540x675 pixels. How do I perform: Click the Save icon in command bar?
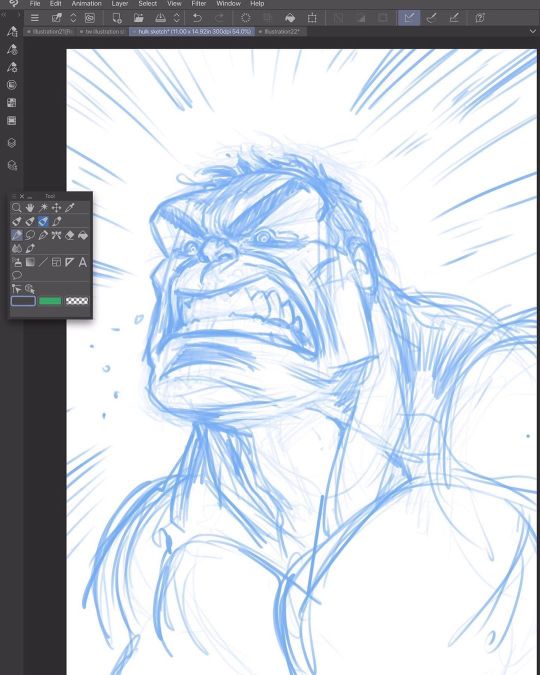pos(160,18)
